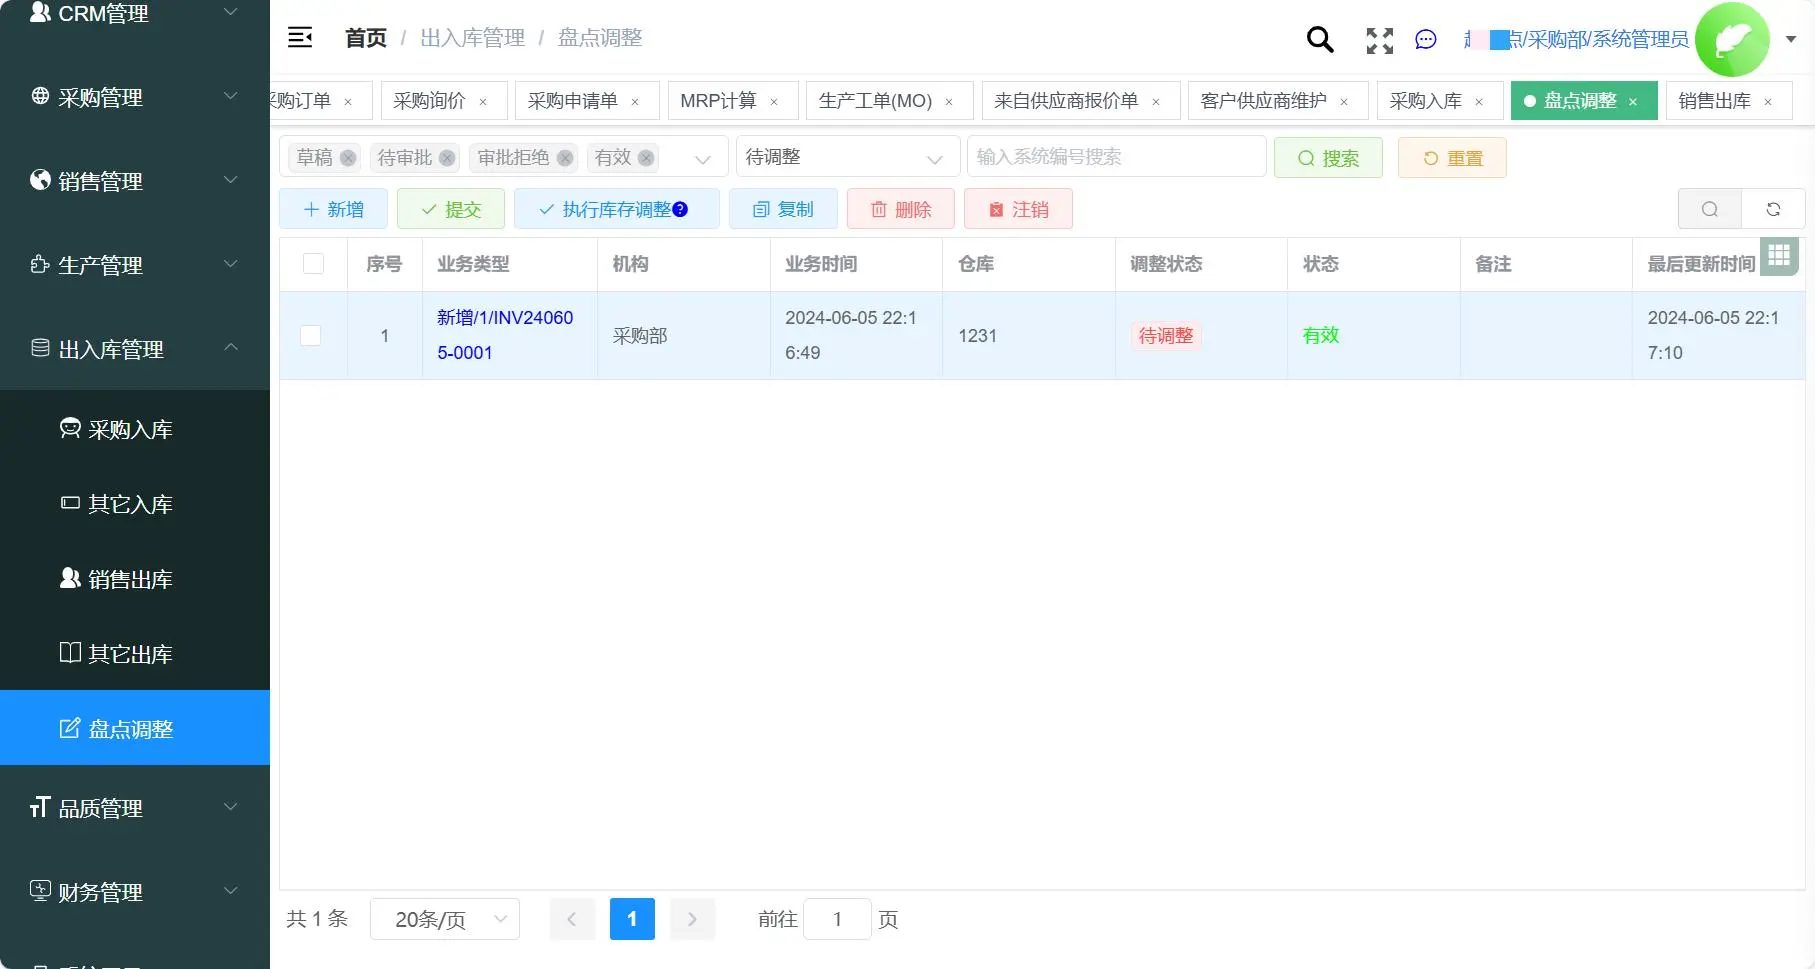Open the 待调整 status dropdown
The width and height of the screenshot is (1815, 969).
[845, 156]
